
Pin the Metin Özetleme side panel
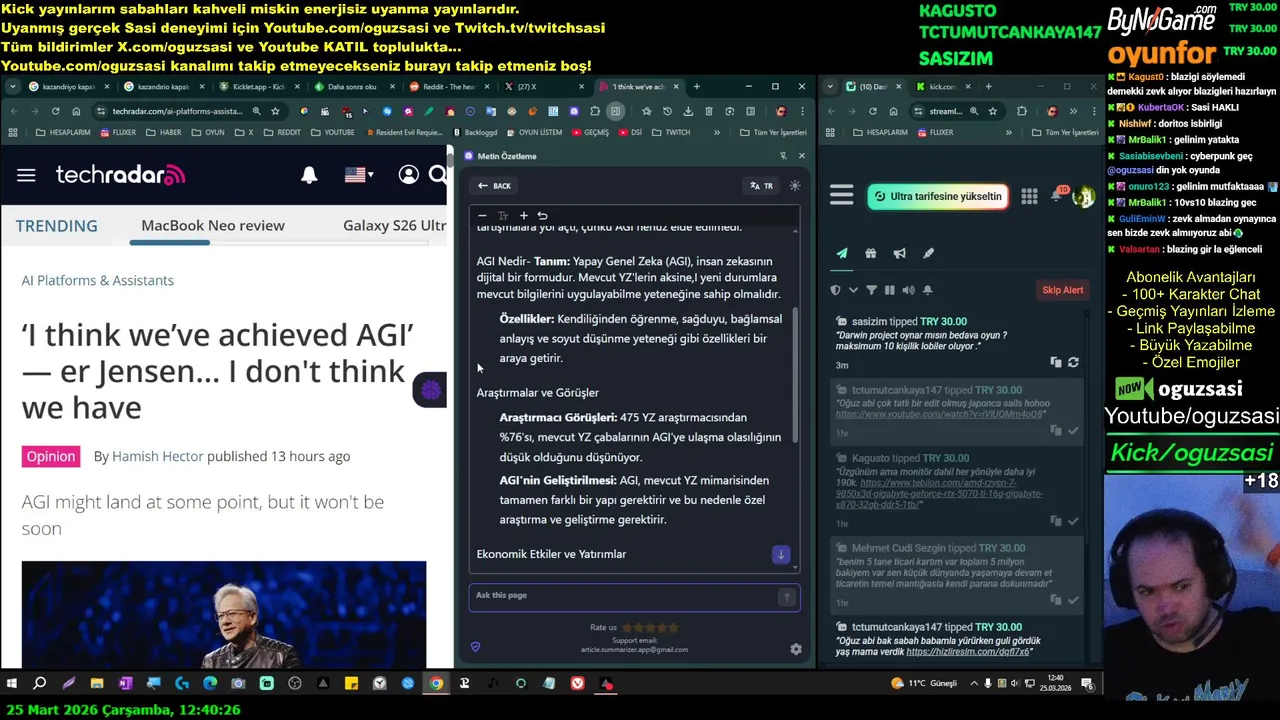783,156
